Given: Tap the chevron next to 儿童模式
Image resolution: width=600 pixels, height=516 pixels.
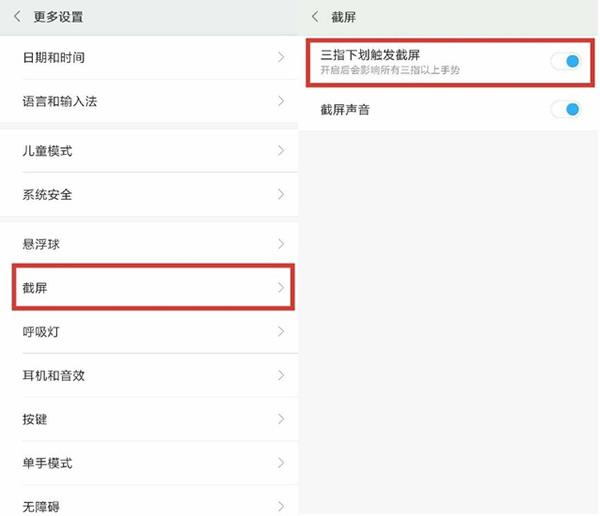Looking at the screenshot, I should (x=281, y=151).
